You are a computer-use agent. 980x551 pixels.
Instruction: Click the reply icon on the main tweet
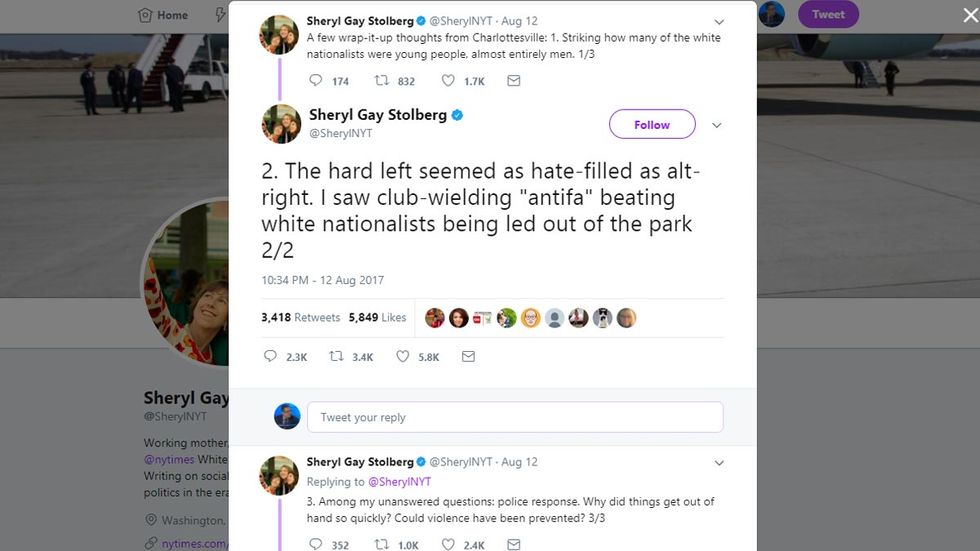pos(270,356)
